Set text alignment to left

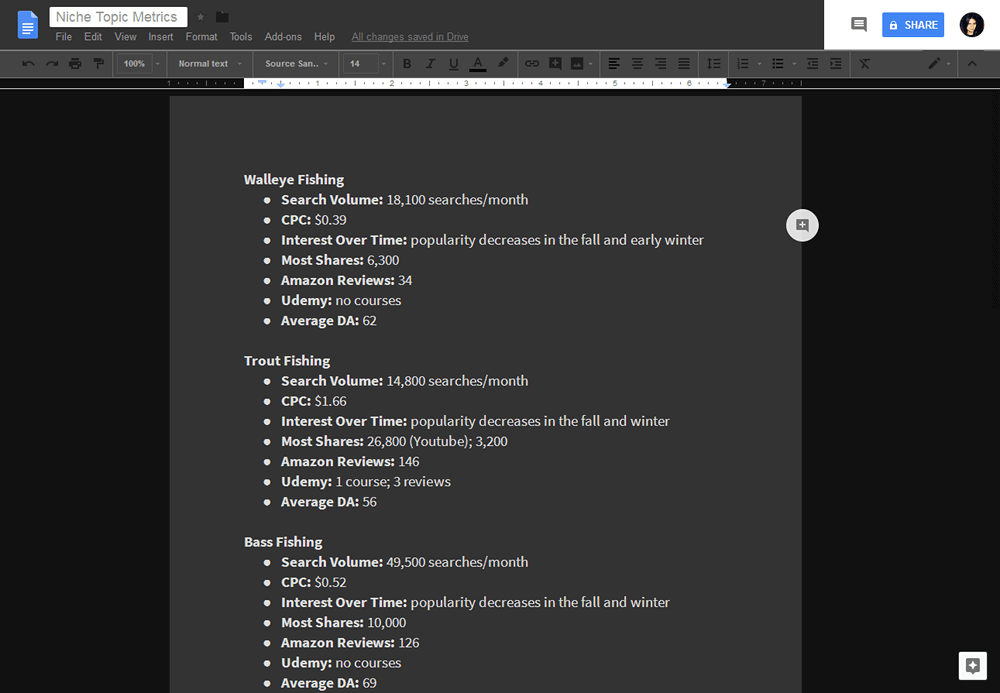click(614, 64)
